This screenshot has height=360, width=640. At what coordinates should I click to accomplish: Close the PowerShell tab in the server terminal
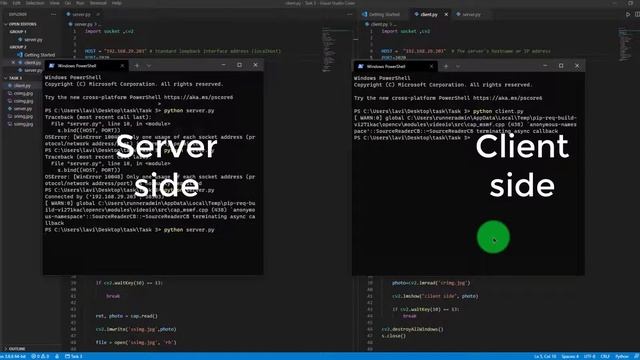(x=122, y=65)
